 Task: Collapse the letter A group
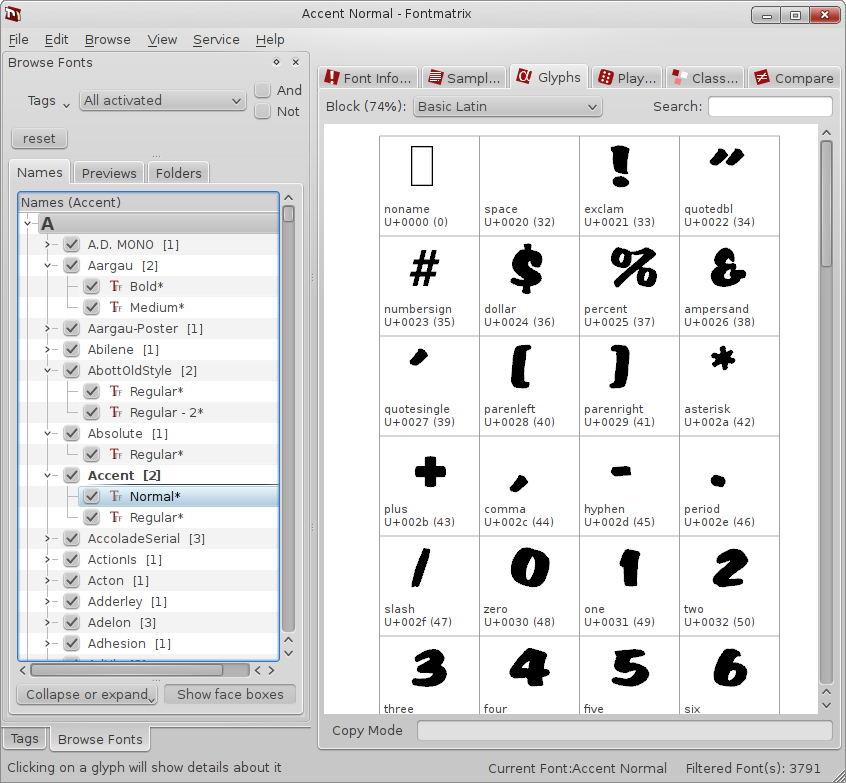pos(28,223)
